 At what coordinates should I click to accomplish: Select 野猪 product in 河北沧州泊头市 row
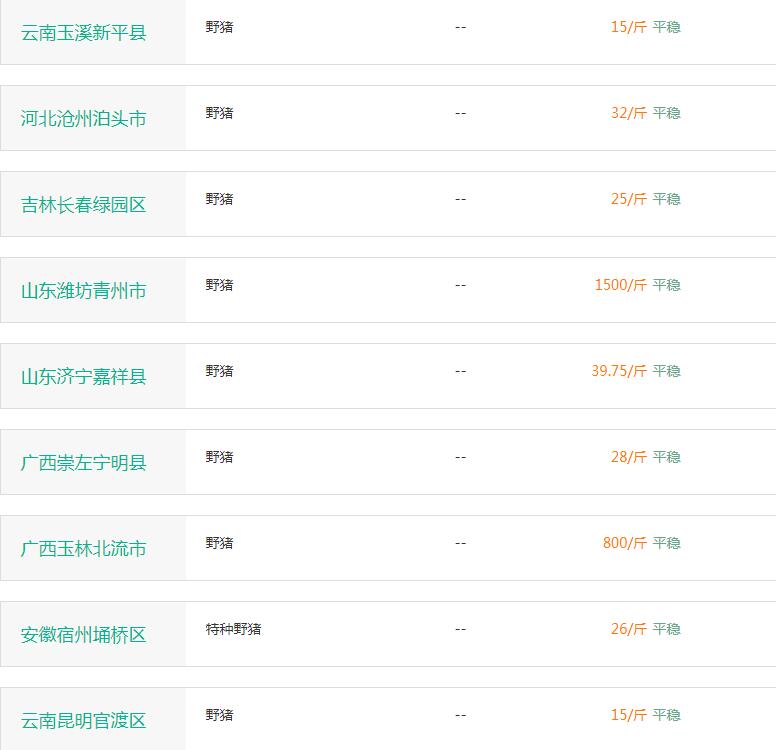[219, 113]
